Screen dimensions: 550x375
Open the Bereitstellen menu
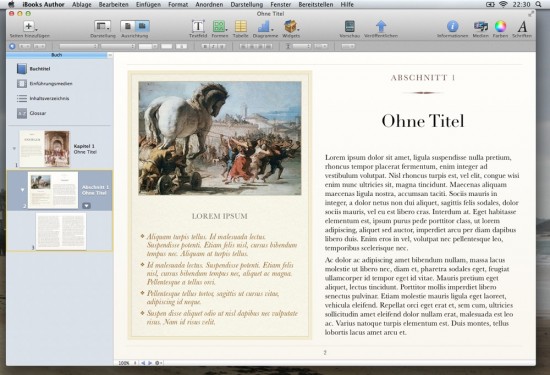[316, 5]
